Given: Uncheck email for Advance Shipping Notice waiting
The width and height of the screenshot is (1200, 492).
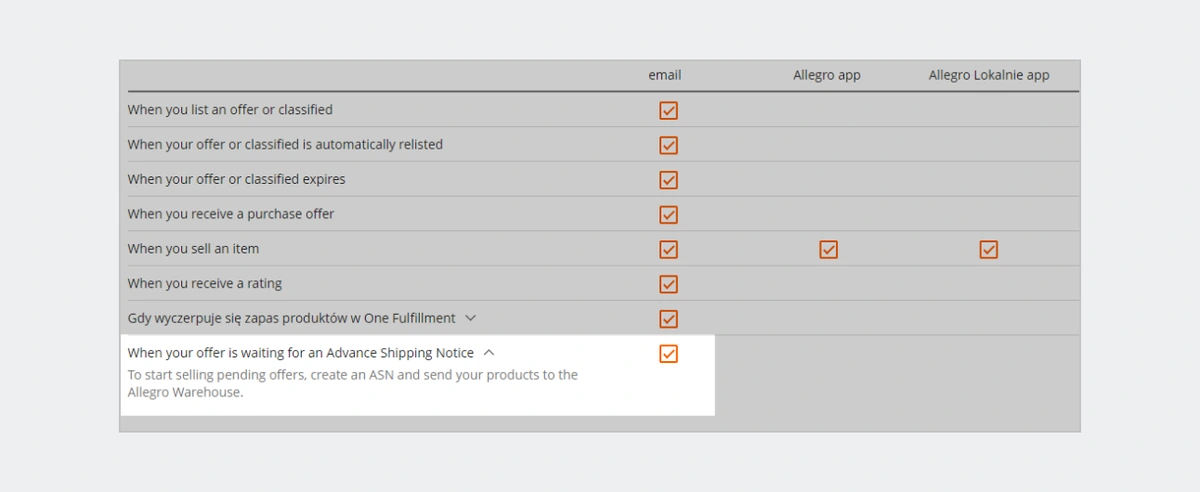Looking at the screenshot, I should 669,353.
